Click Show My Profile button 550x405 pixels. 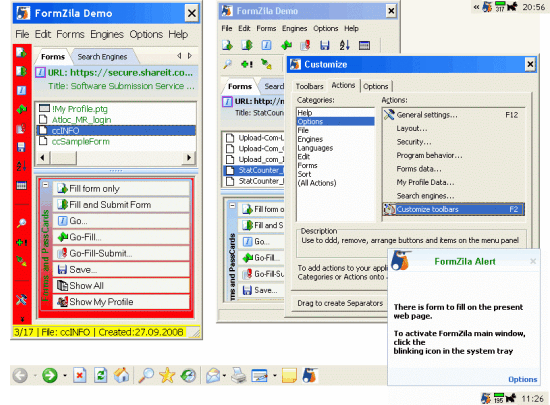coord(121,302)
